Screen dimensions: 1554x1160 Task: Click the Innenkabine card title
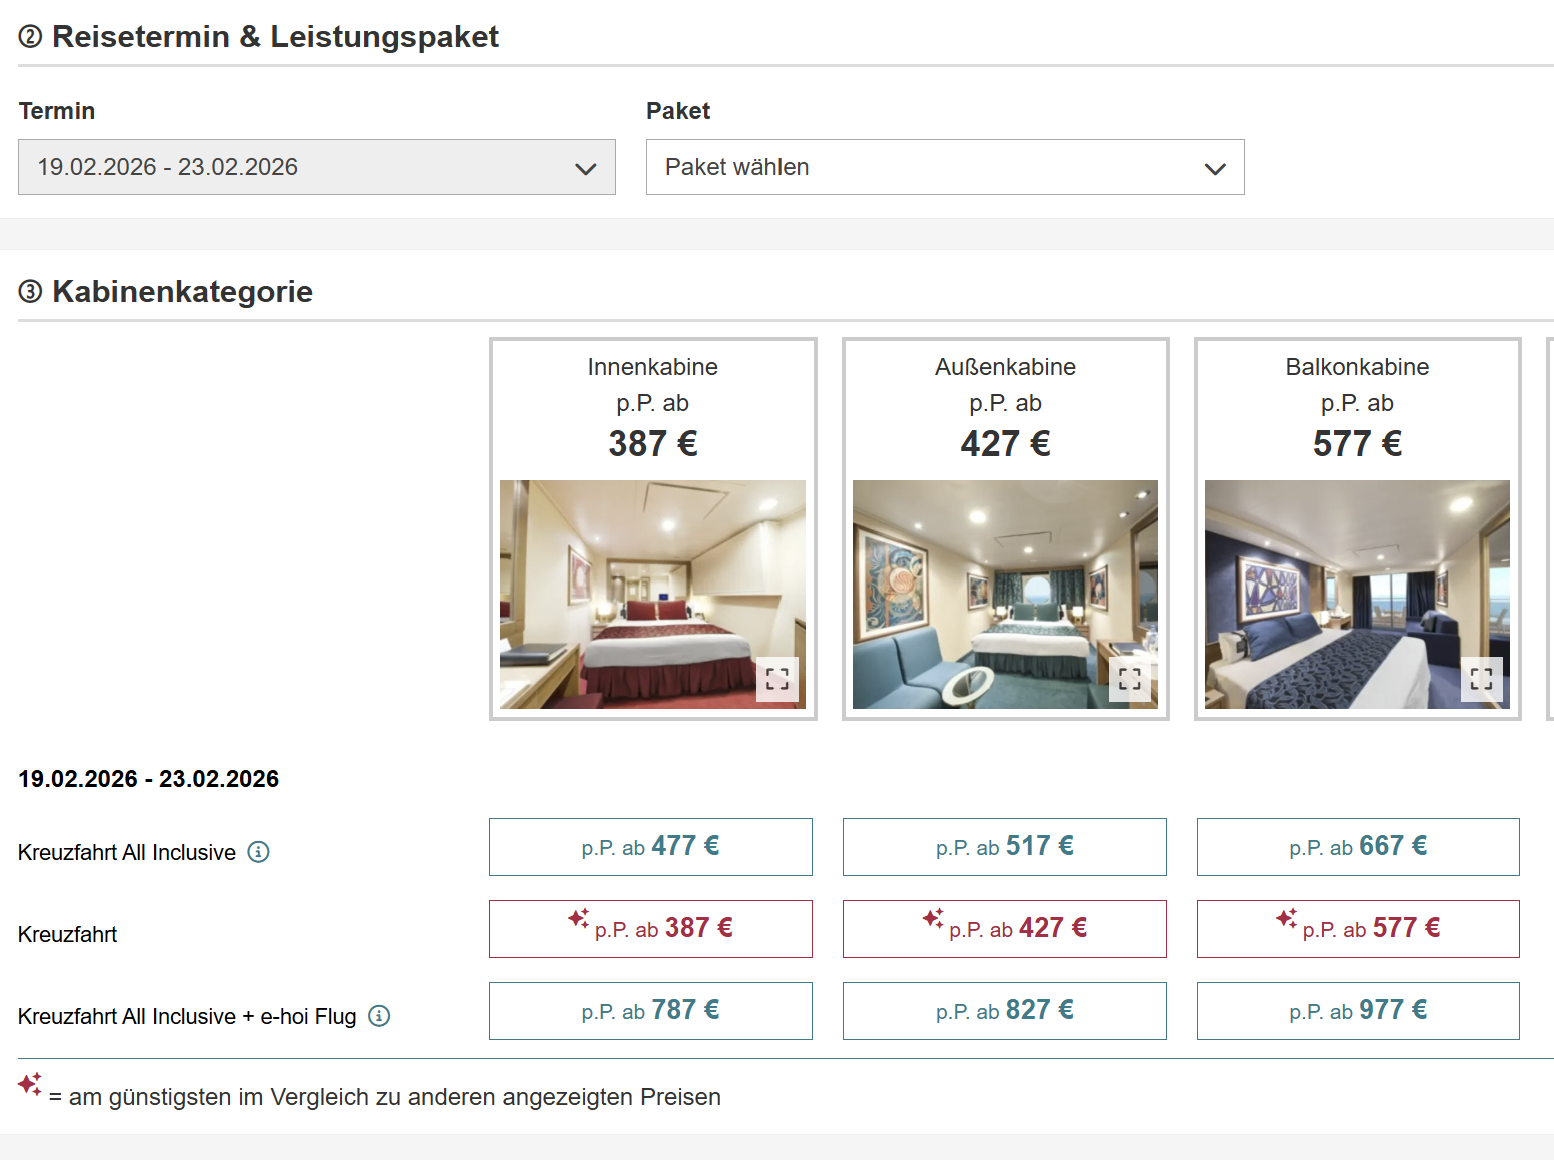point(653,367)
